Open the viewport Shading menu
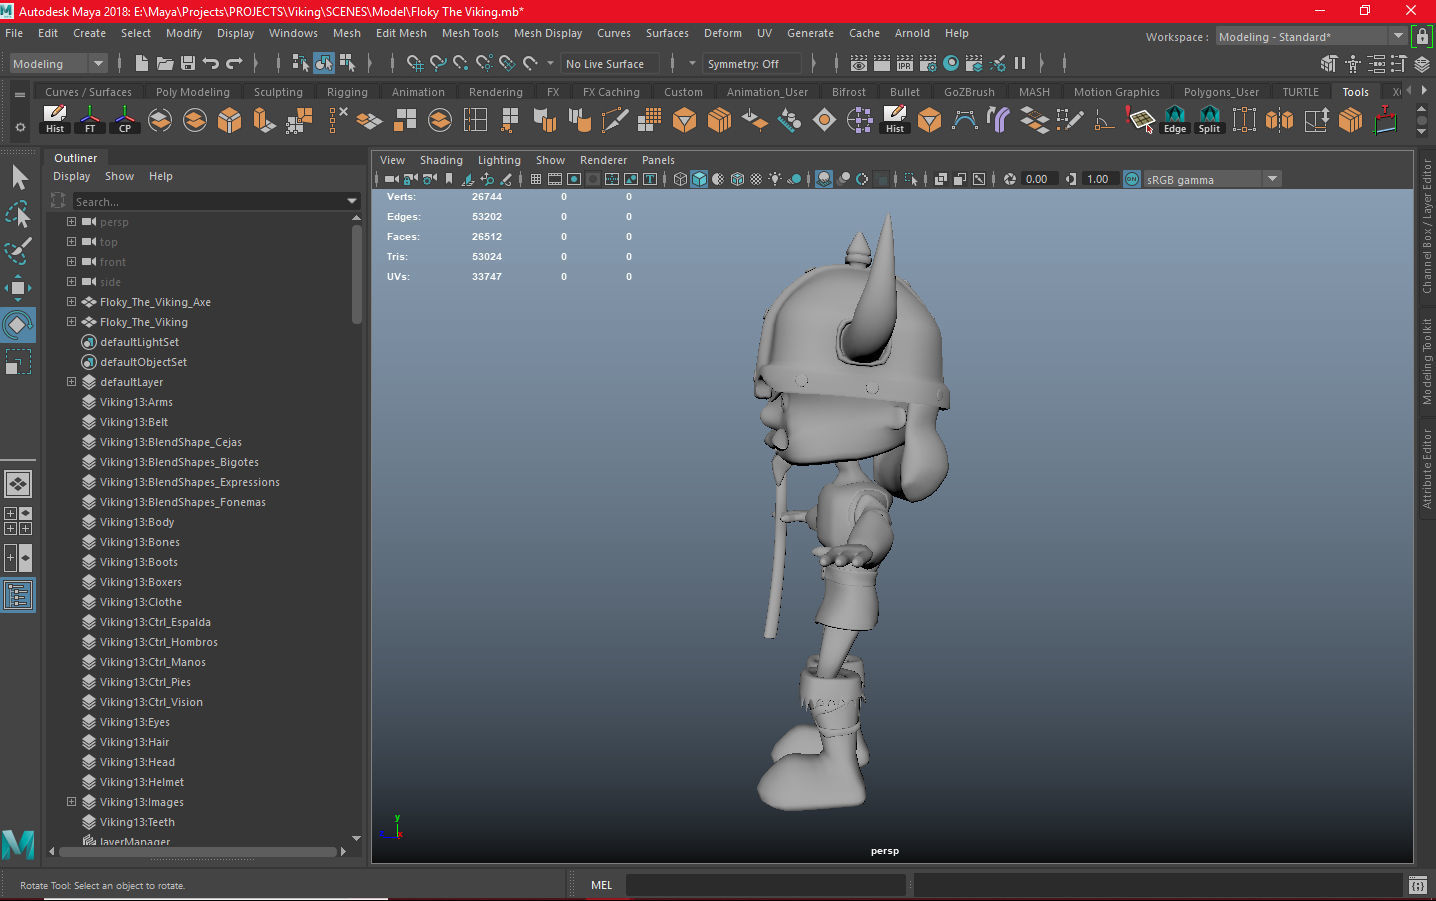The width and height of the screenshot is (1436, 901). coord(441,160)
